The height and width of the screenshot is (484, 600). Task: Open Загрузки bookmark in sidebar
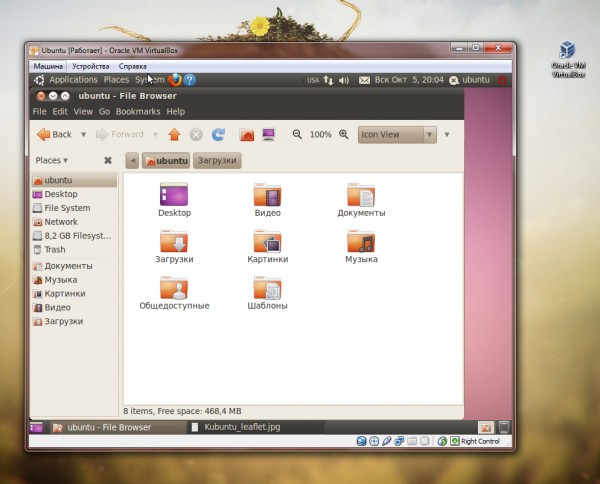(74, 321)
